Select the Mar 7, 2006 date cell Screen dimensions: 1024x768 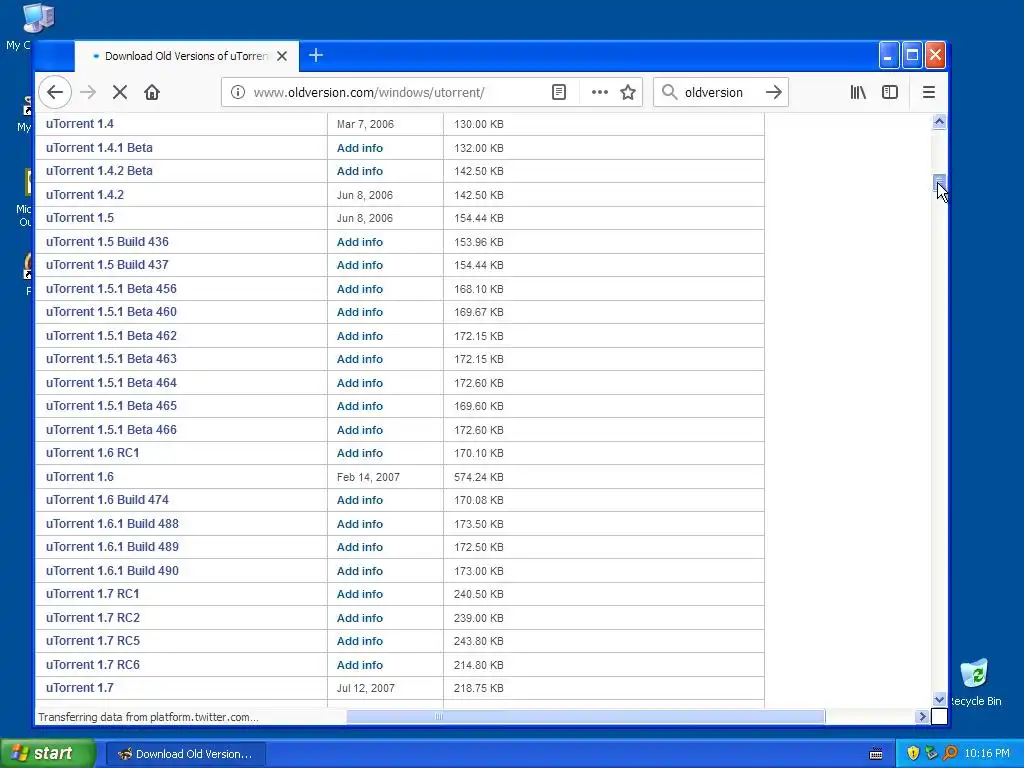365,124
